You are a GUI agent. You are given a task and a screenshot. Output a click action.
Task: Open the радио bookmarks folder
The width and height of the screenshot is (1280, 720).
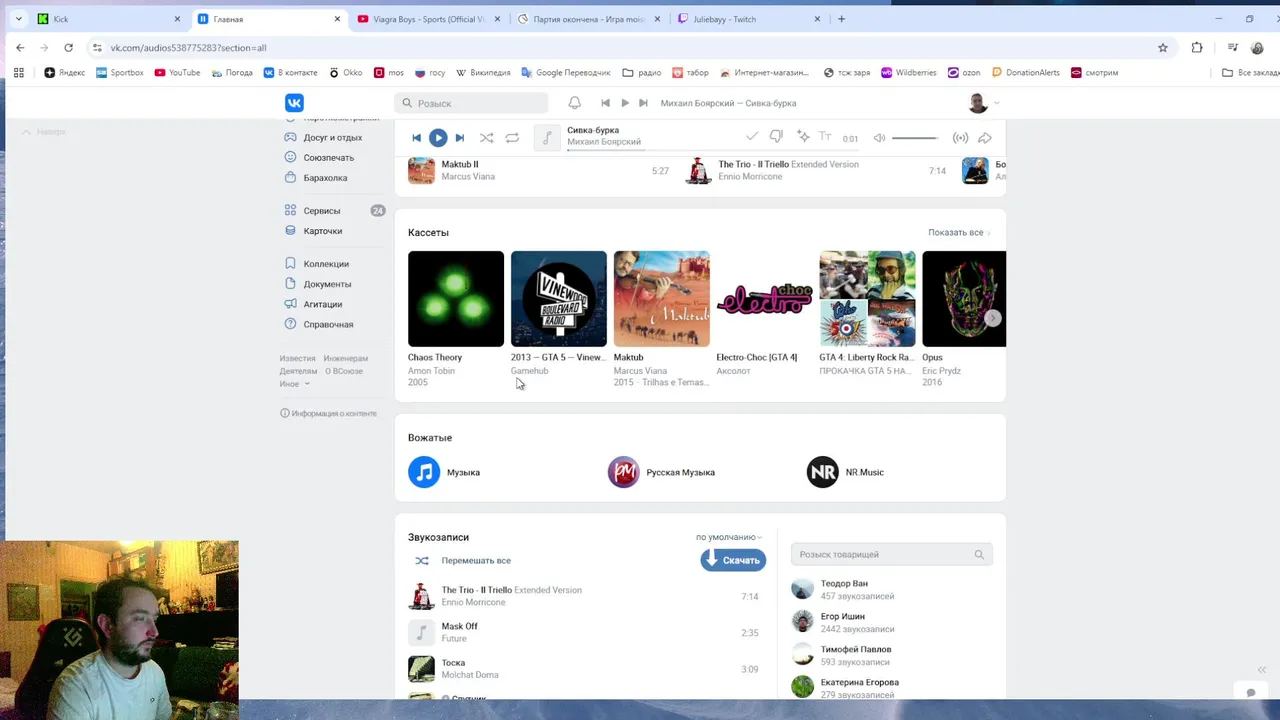(x=642, y=73)
